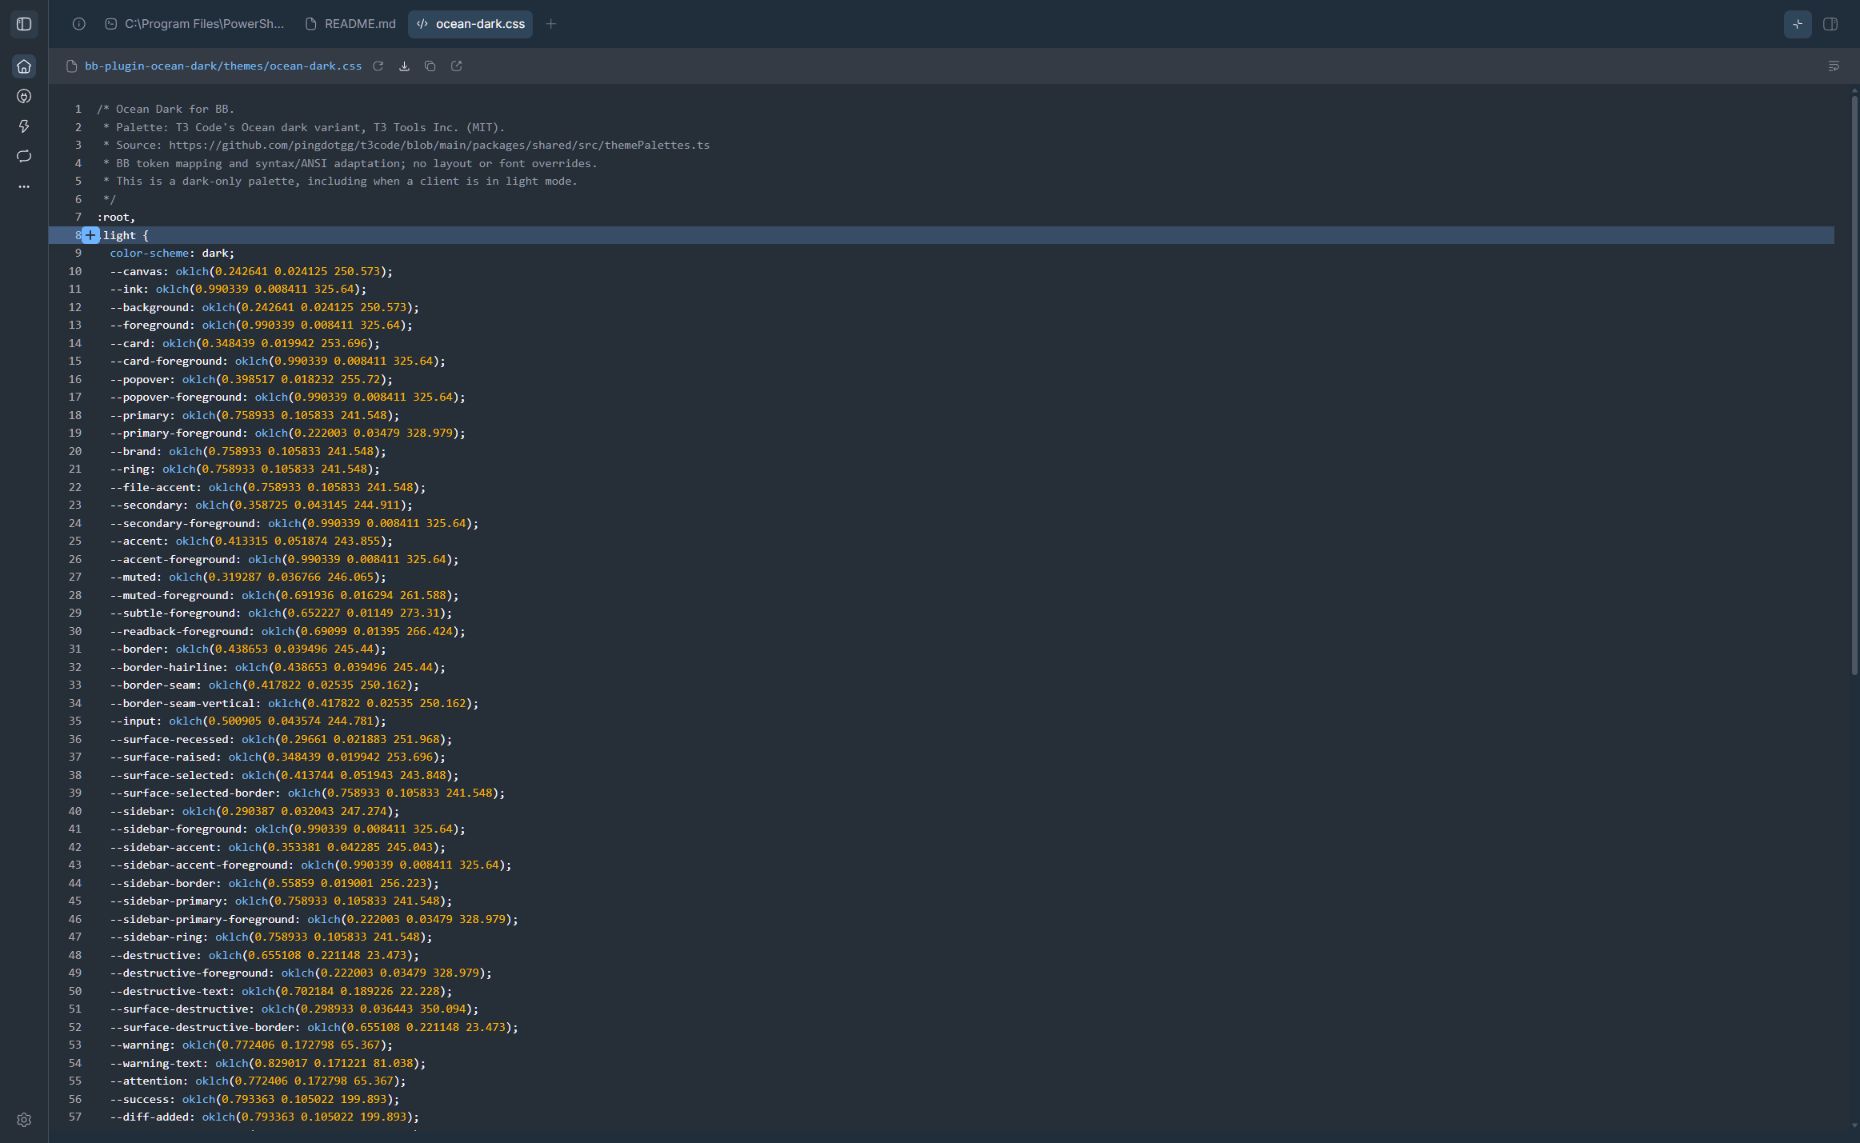Screen dimensions: 1860x1143
Task: Add a new tab with plus button
Action: pos(551,24)
